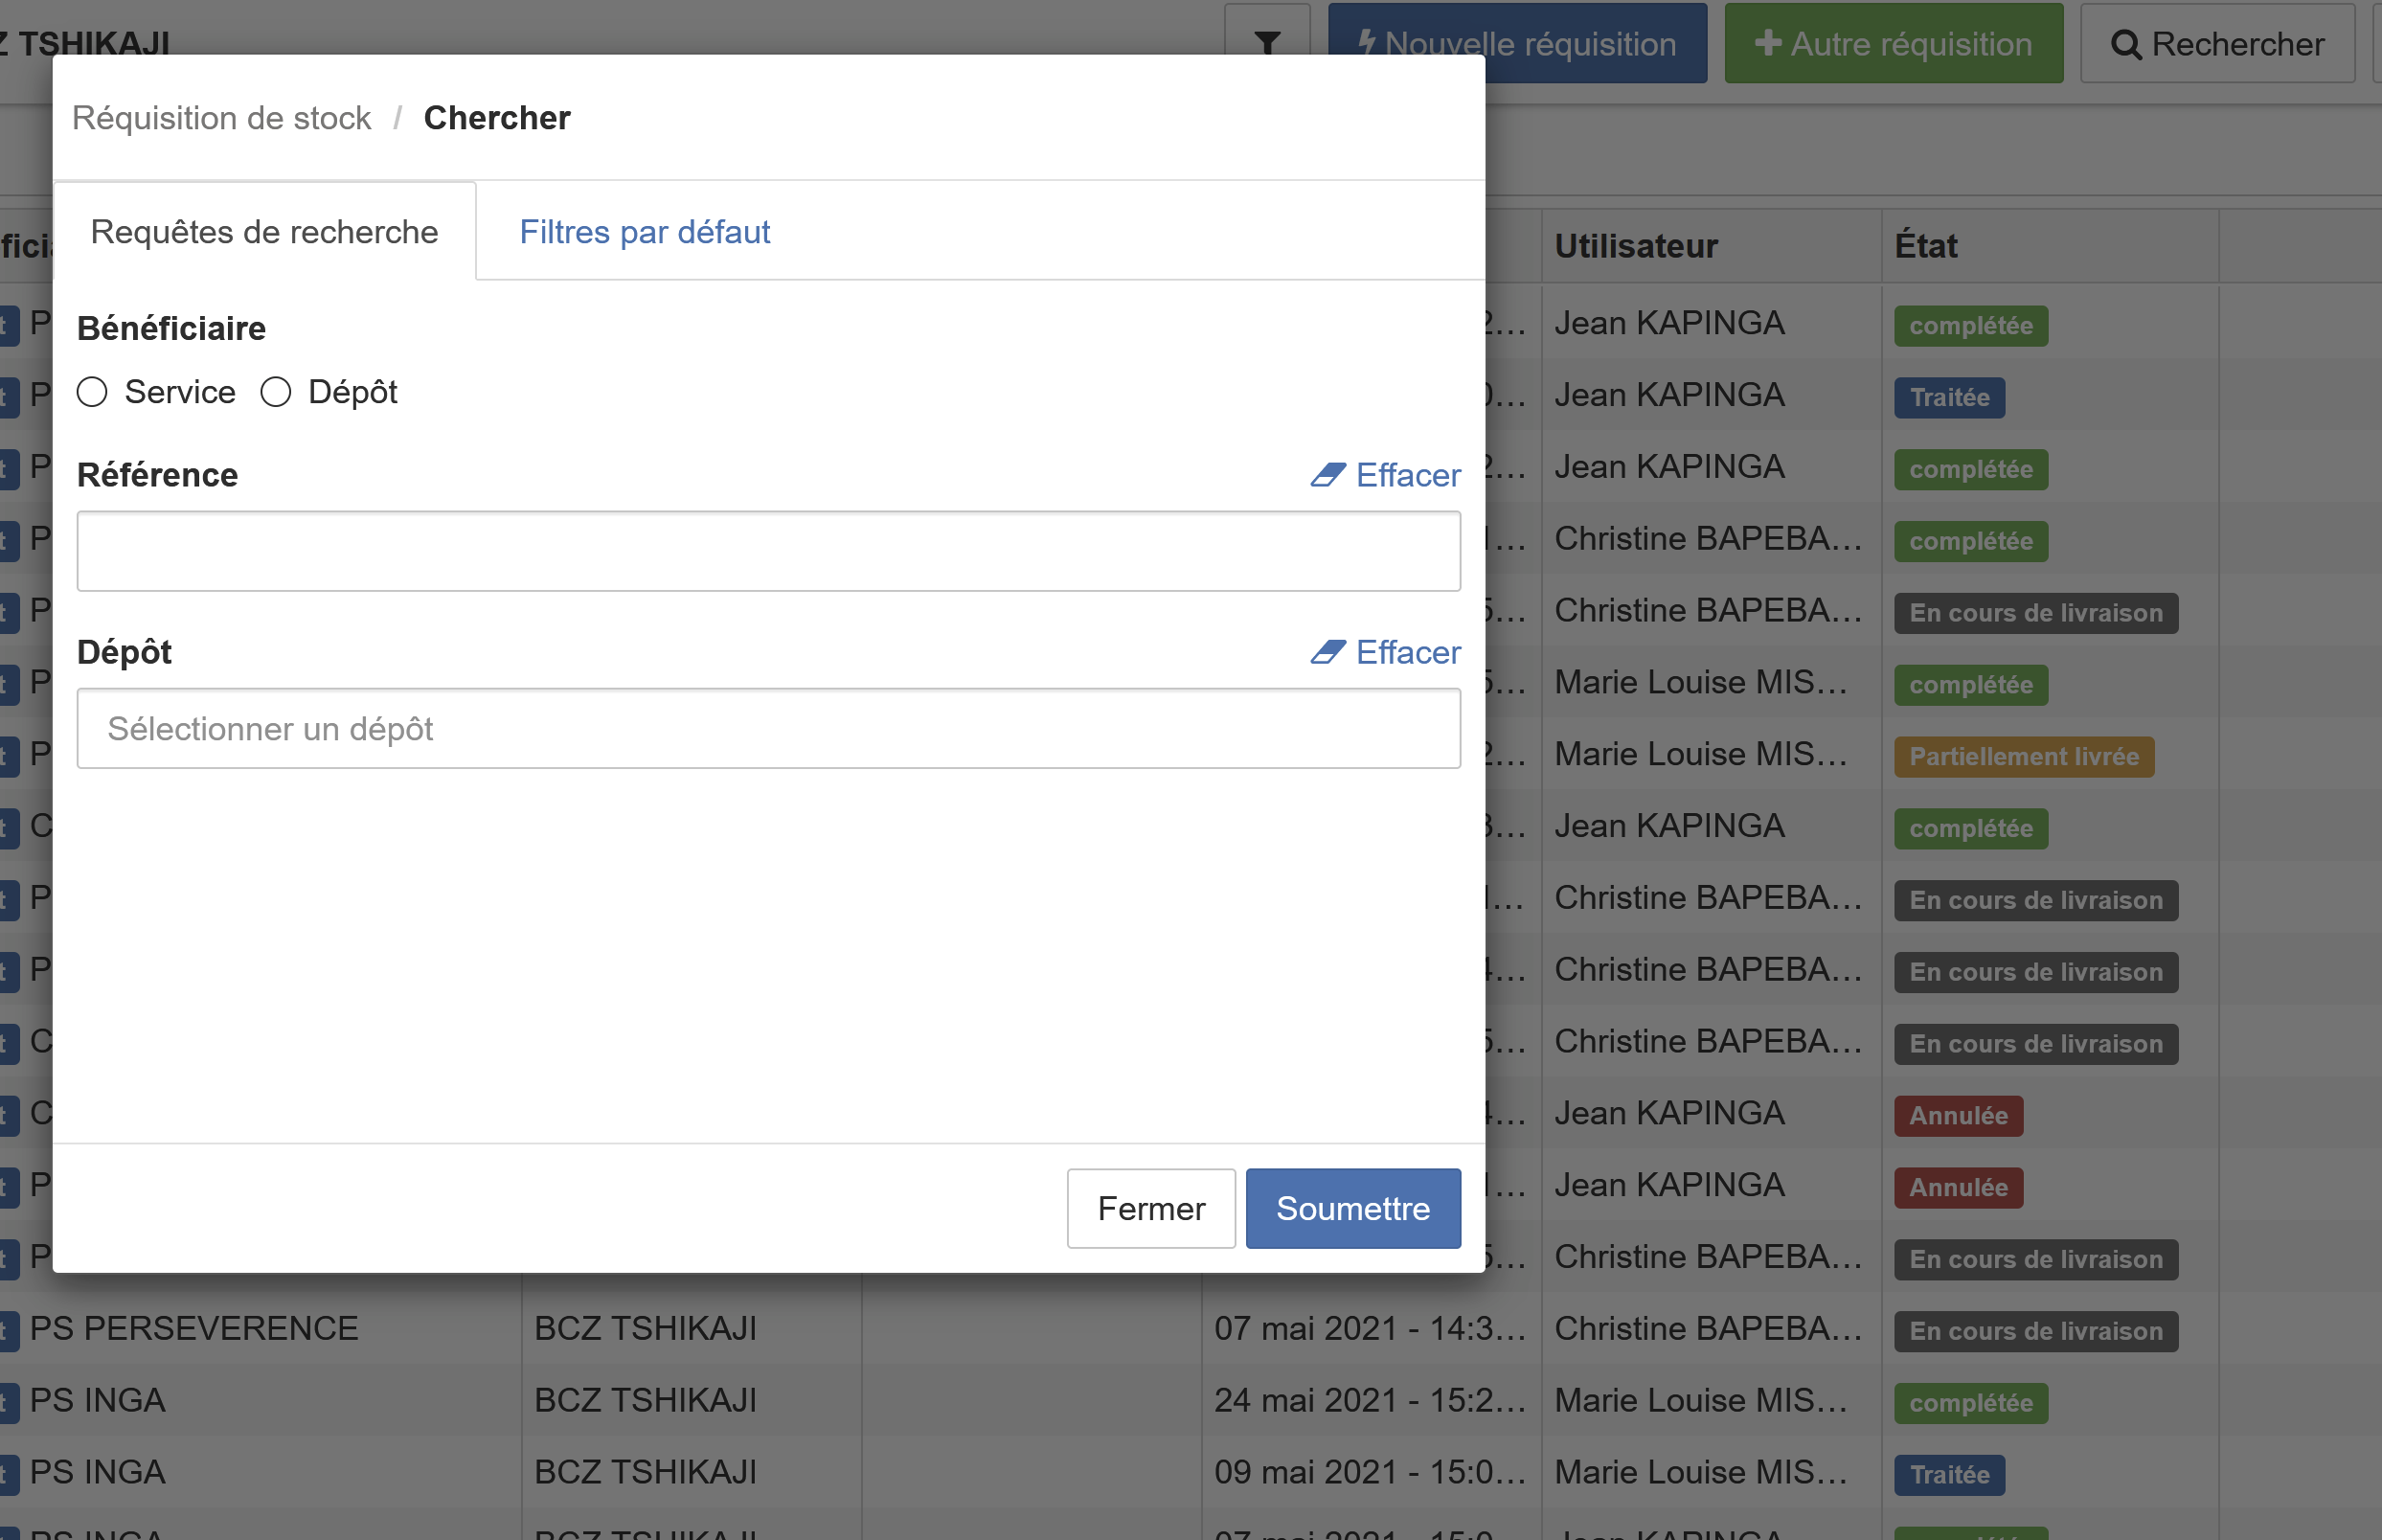2382x1540 pixels.
Task: Click the plus icon on Autre réquisition
Action: (x=1767, y=43)
